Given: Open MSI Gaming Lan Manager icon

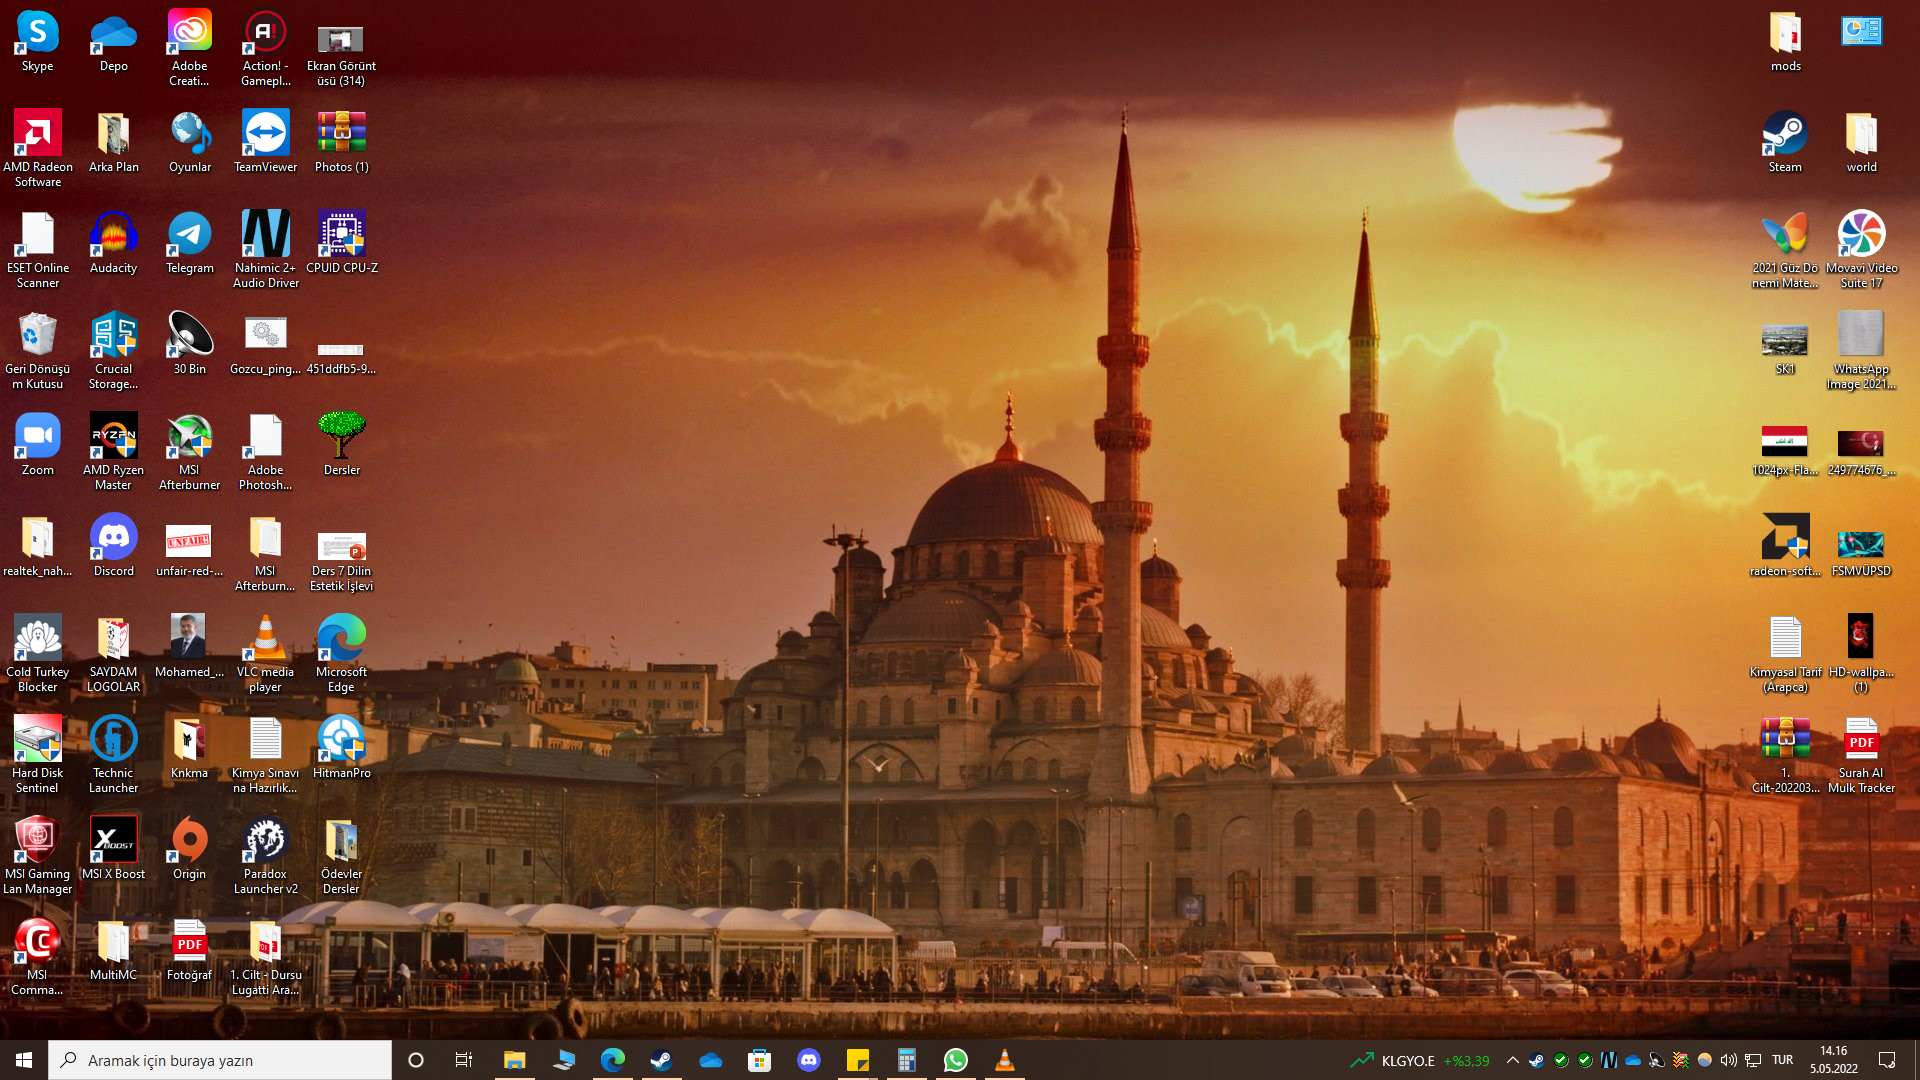Looking at the screenshot, I should [x=37, y=856].
